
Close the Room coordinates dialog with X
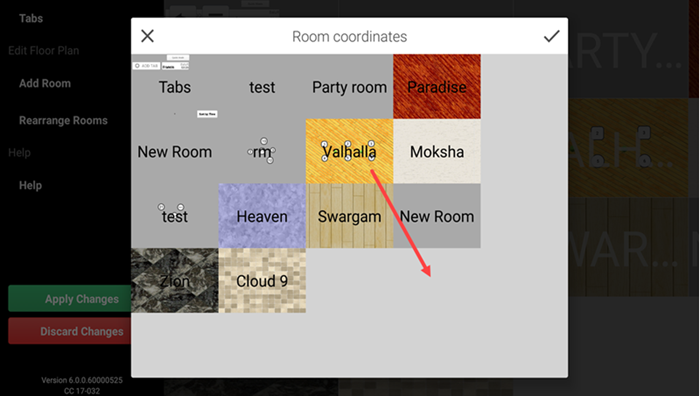point(147,36)
